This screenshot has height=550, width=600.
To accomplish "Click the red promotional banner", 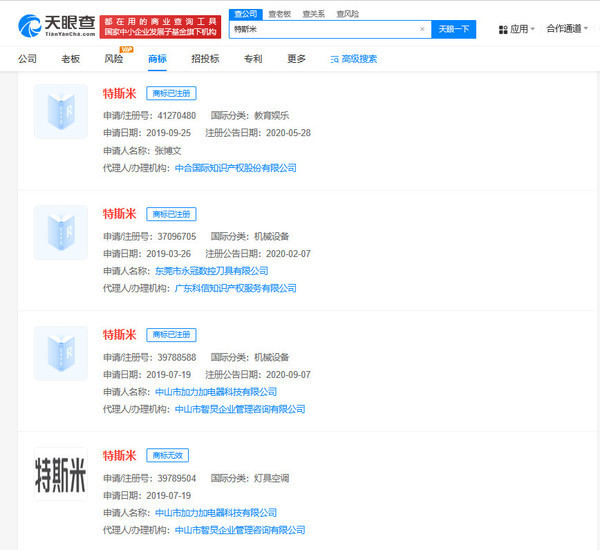I will pyautogui.click(x=160, y=24).
